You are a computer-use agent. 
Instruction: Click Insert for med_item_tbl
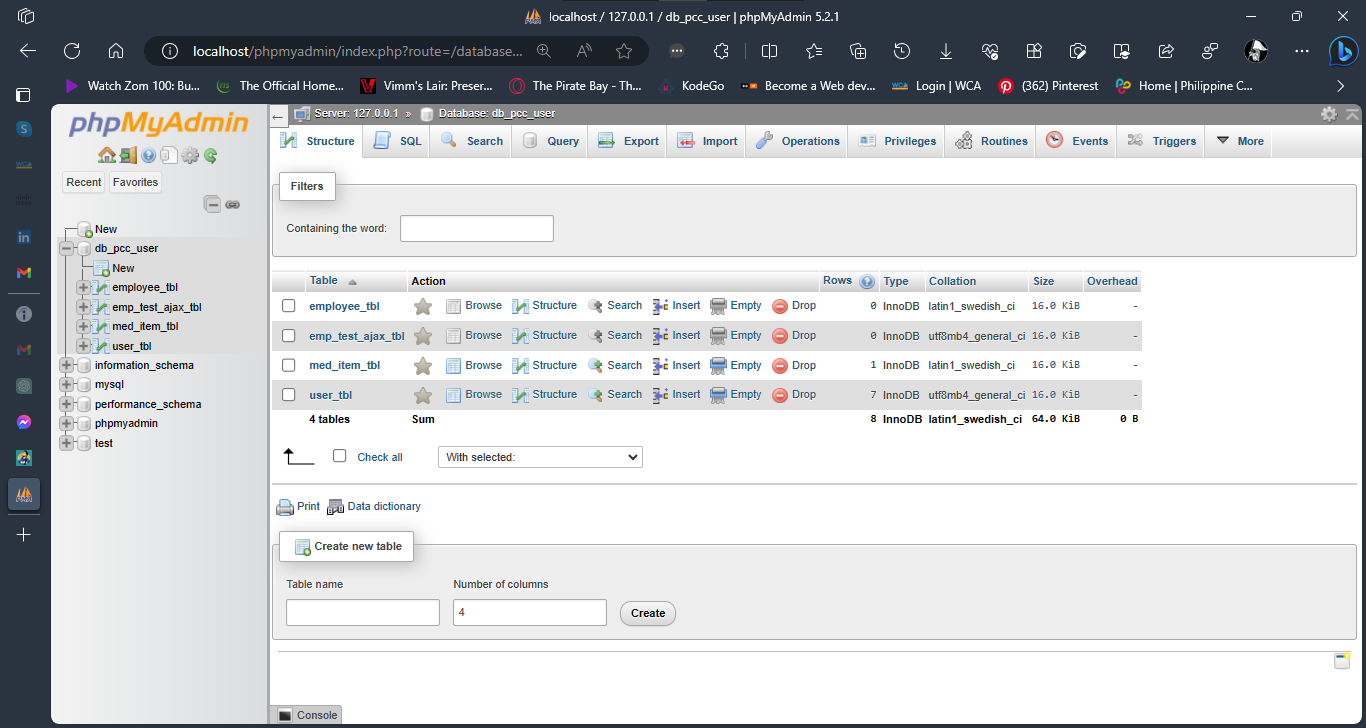point(677,365)
